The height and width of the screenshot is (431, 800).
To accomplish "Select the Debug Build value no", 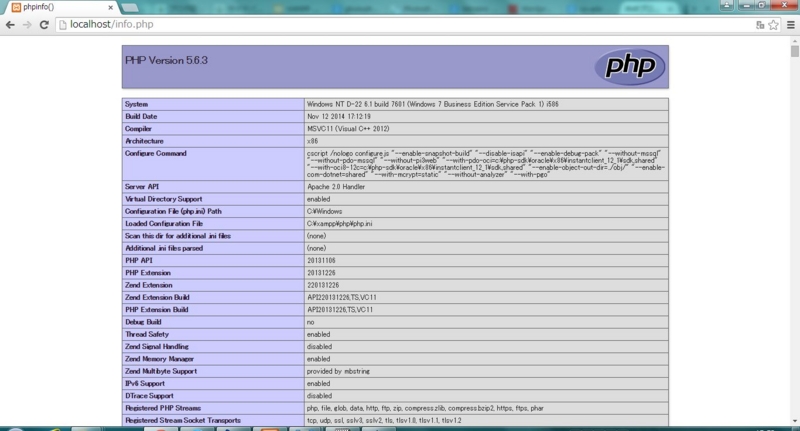I will 311,322.
